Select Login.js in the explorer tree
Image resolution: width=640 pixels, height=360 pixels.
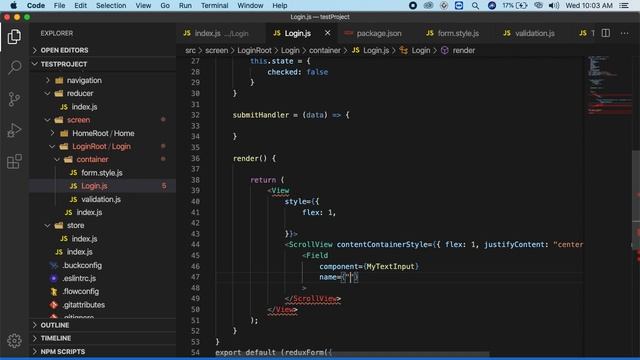pyautogui.click(x=94, y=186)
